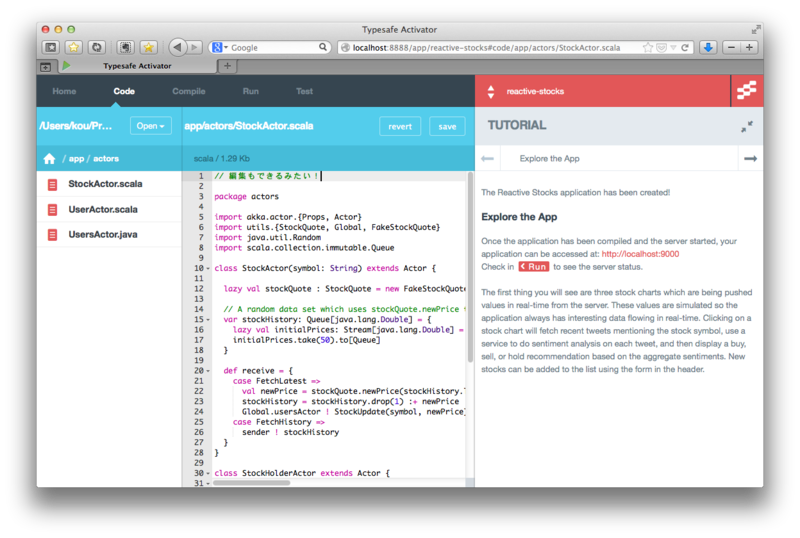Click the actors breadcrumb link
The image size is (800, 538).
pyautogui.click(x=106, y=159)
